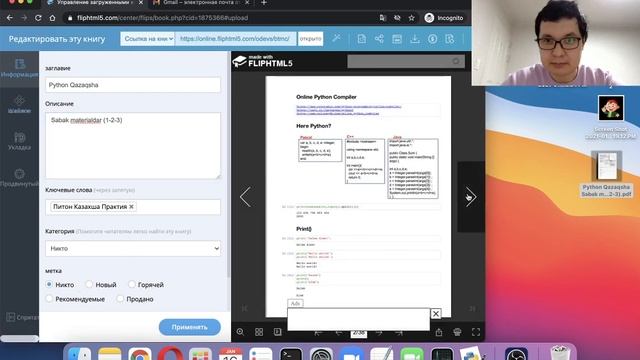This screenshot has width=640, height=360.
Task: Open OBS from the Dock
Action: coord(516,353)
